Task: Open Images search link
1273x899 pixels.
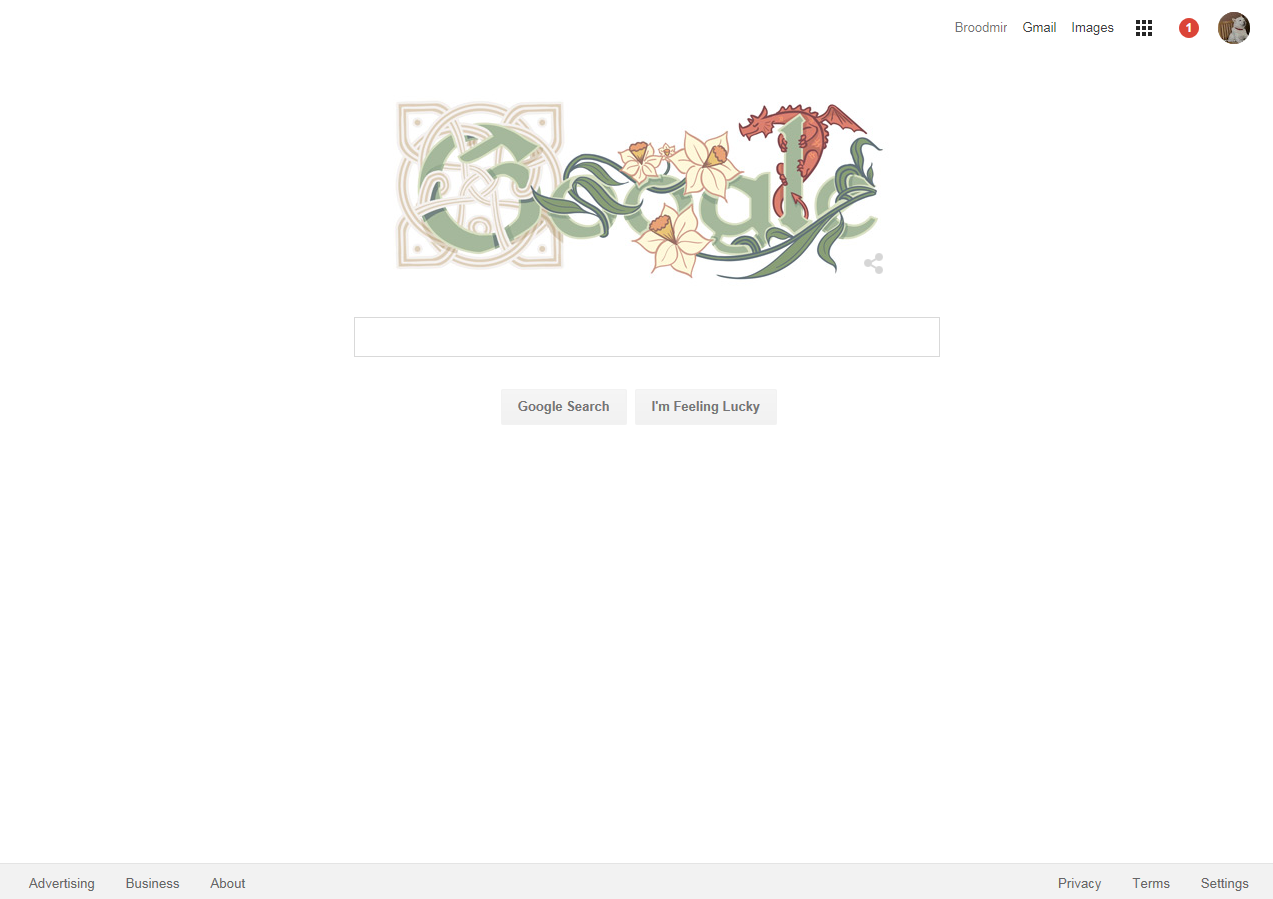Action: pyautogui.click(x=1092, y=28)
